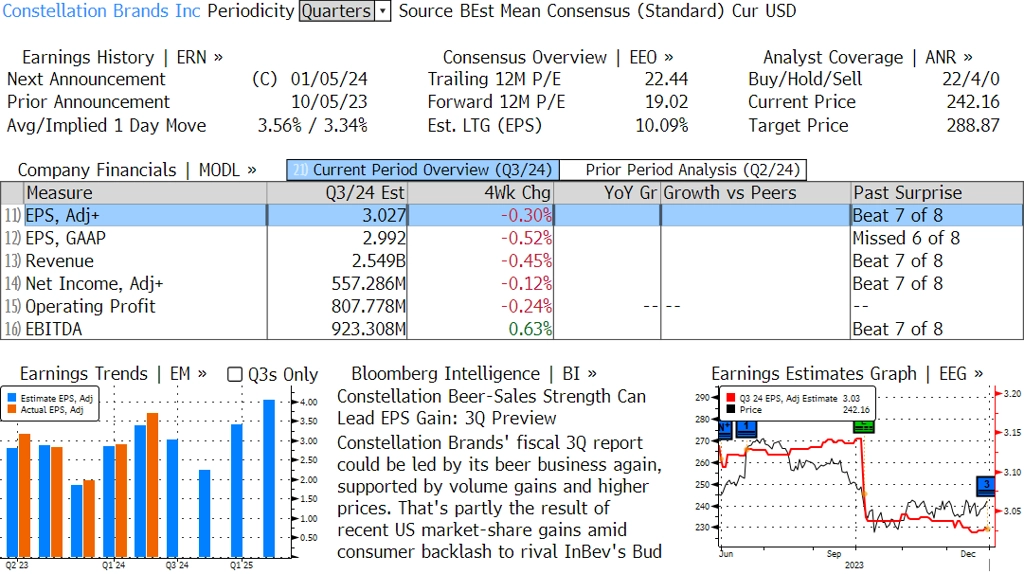Image resolution: width=1024 pixels, height=574 pixels.
Task: Open Earnings Estimates Graph EEG link
Action: point(847,374)
